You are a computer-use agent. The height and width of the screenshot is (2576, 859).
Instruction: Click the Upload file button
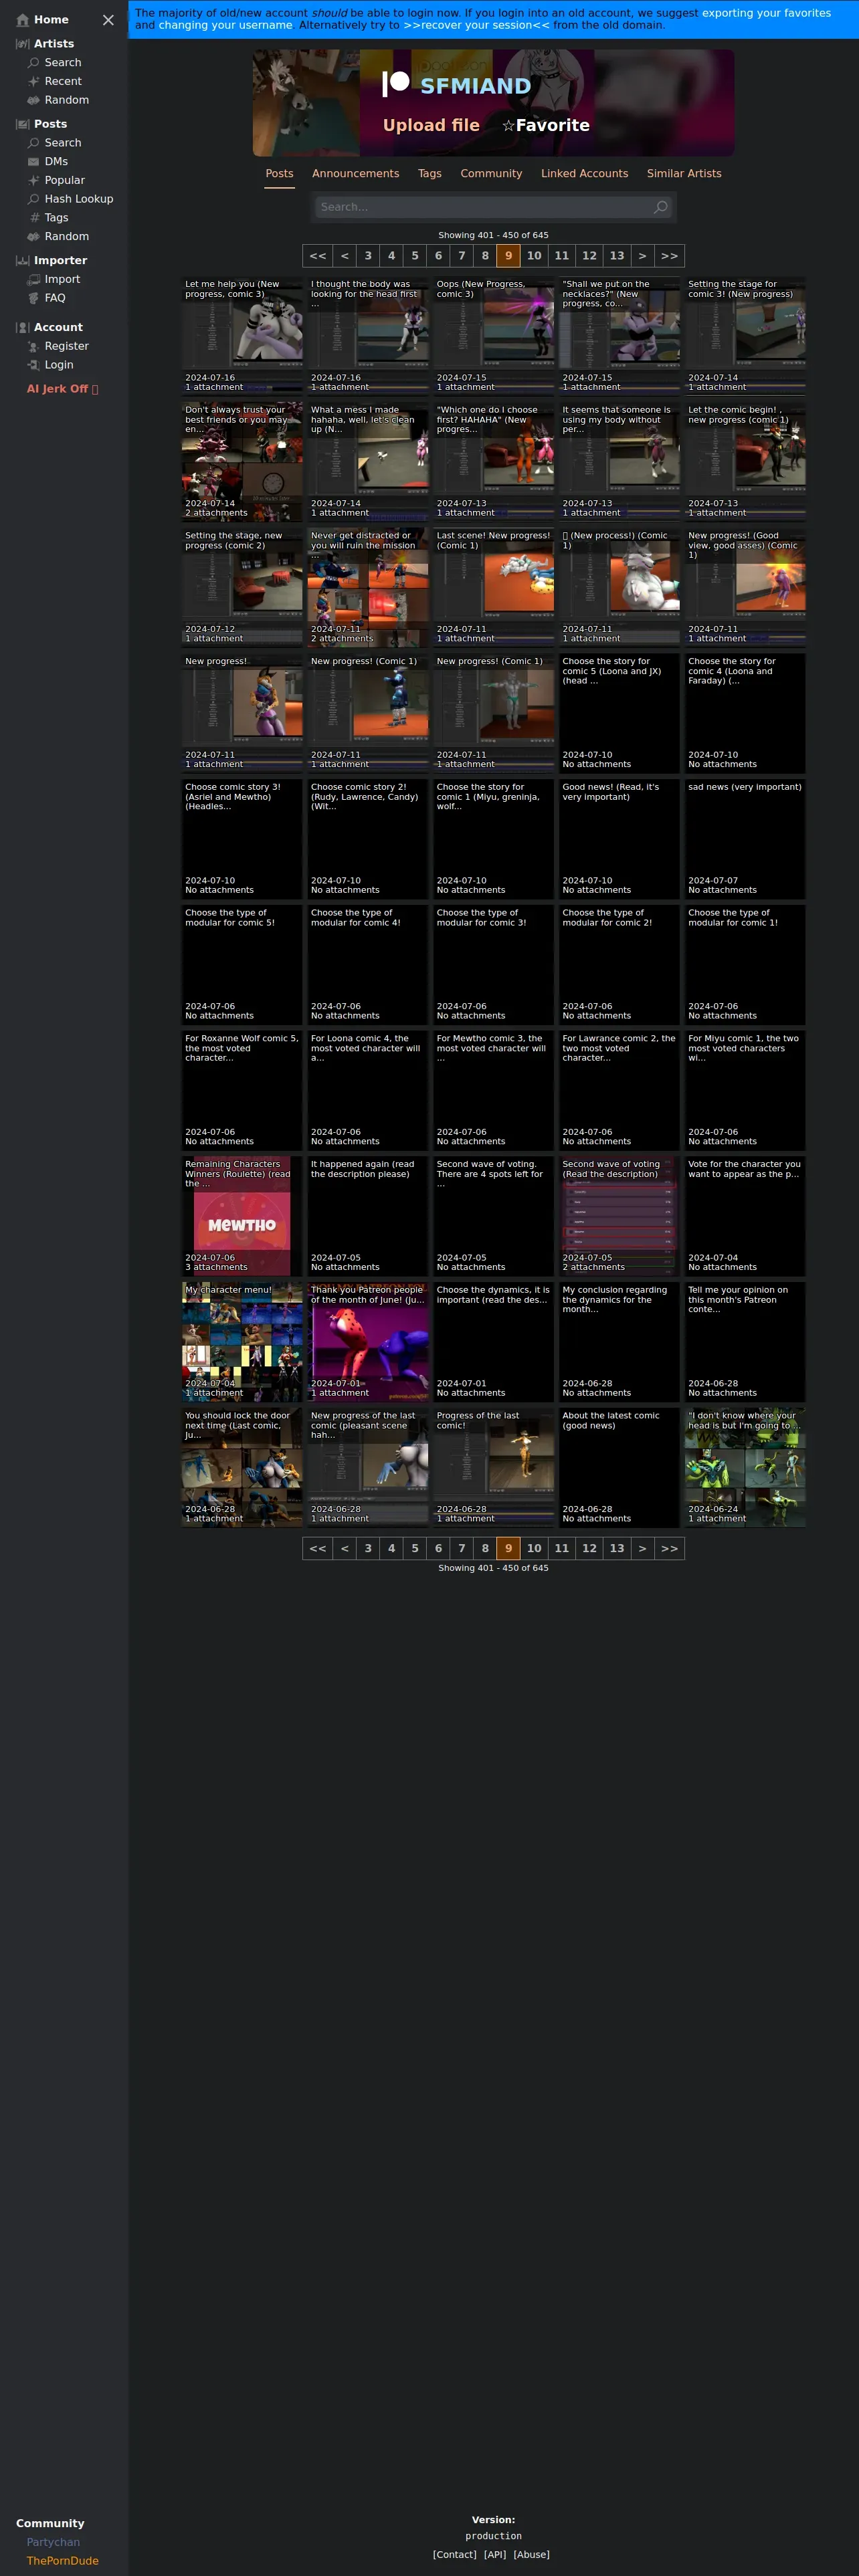pos(431,125)
